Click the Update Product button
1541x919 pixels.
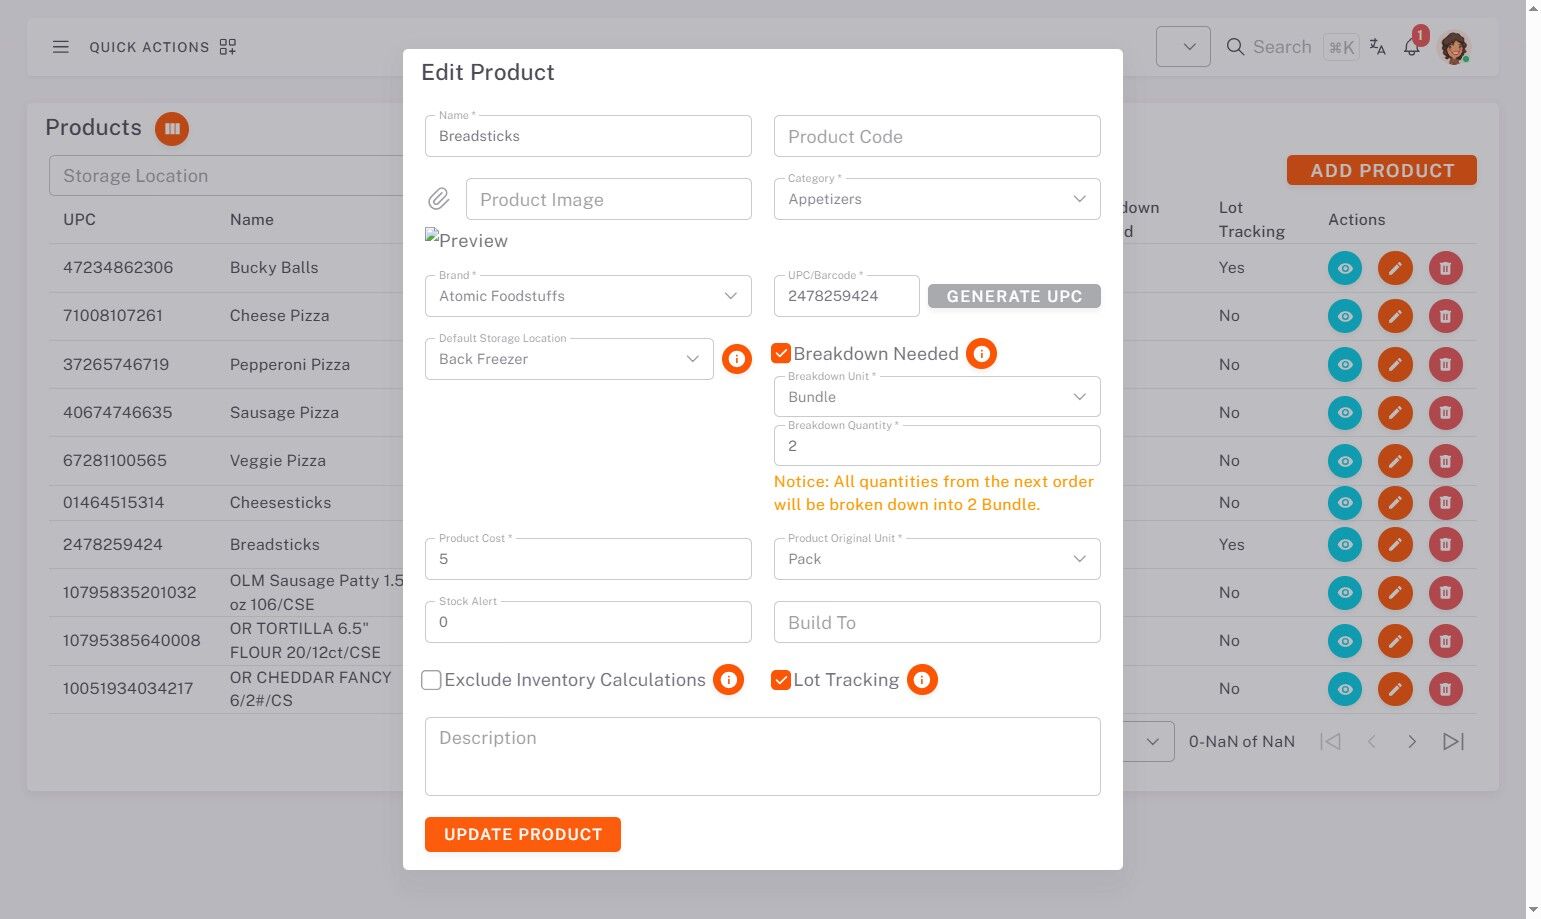click(522, 834)
